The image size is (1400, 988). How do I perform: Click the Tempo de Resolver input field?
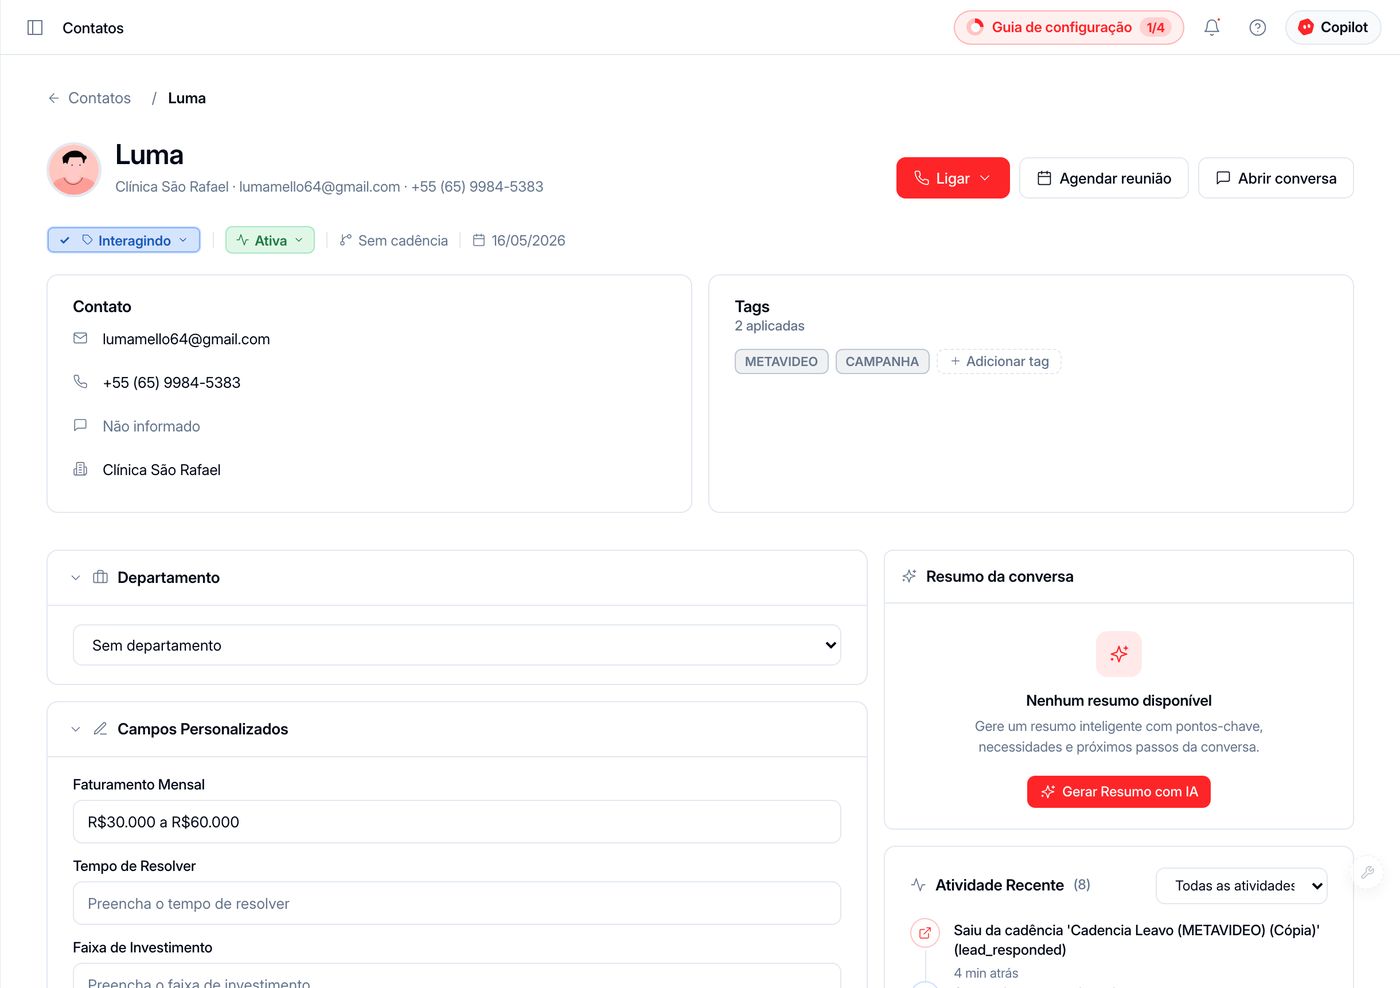[457, 903]
